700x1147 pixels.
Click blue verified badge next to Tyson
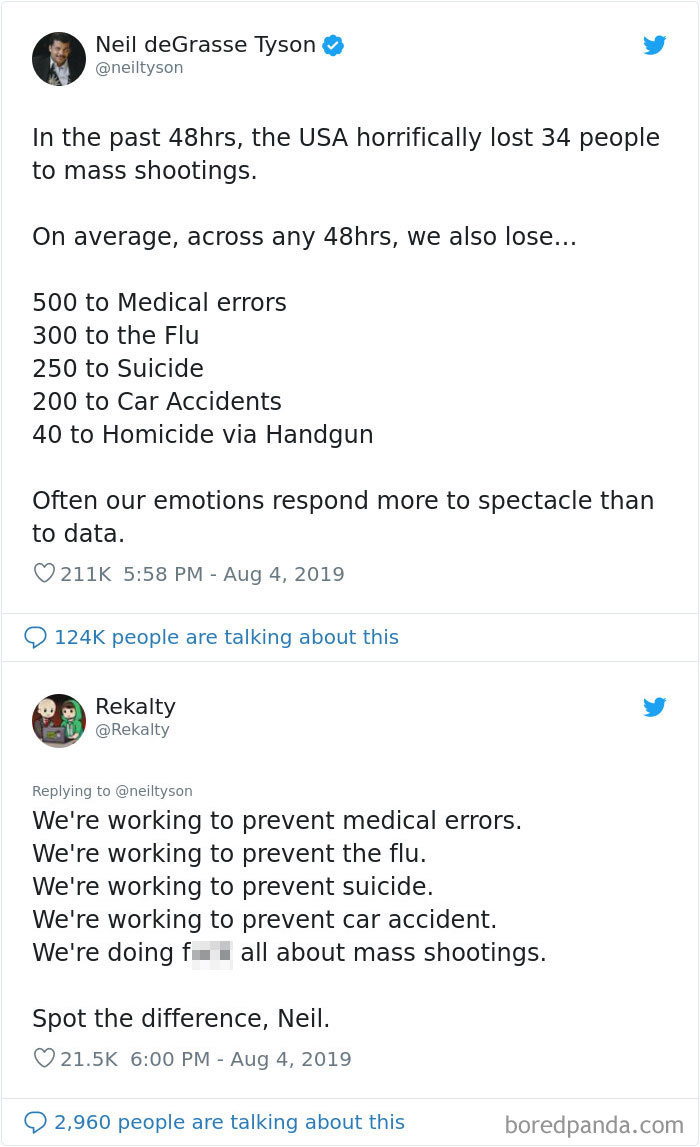click(x=333, y=45)
